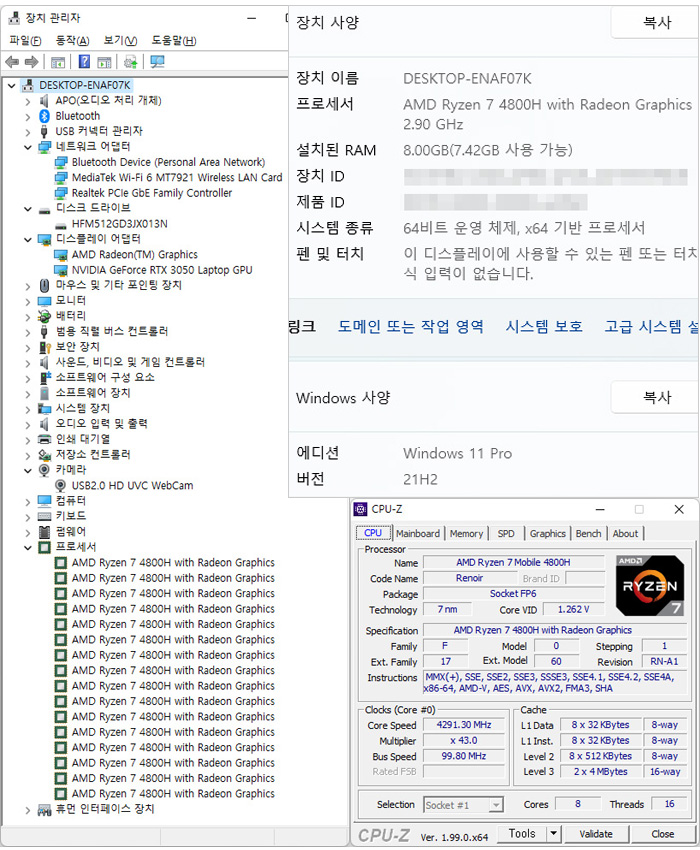This screenshot has height=850, width=700.
Task: Switch to the Memory tab in CPU-Z
Action: [x=466, y=534]
